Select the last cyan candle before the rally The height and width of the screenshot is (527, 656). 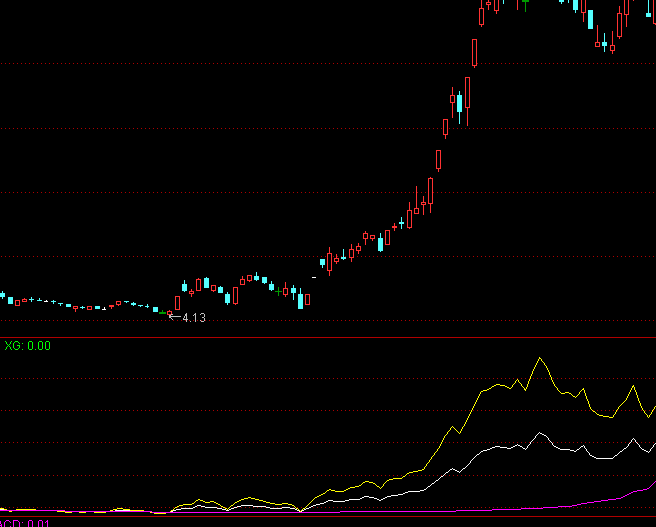coord(300,299)
